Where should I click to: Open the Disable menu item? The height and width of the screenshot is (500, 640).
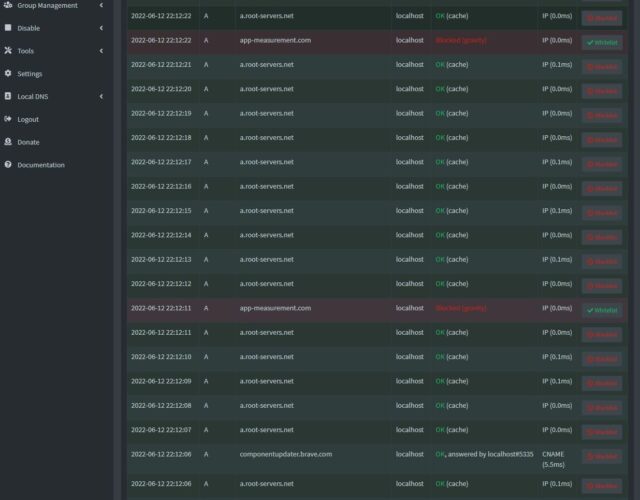[29, 28]
